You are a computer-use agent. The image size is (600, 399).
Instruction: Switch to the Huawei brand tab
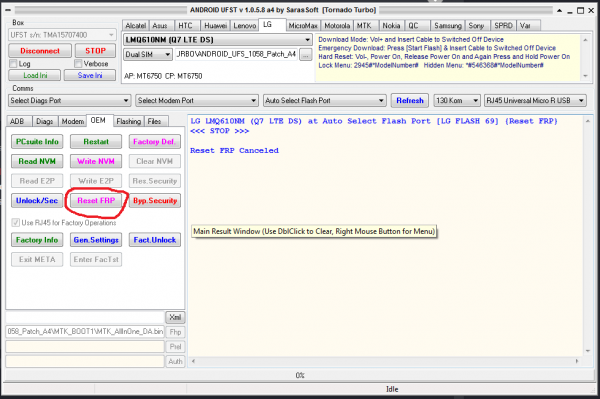coord(215,26)
